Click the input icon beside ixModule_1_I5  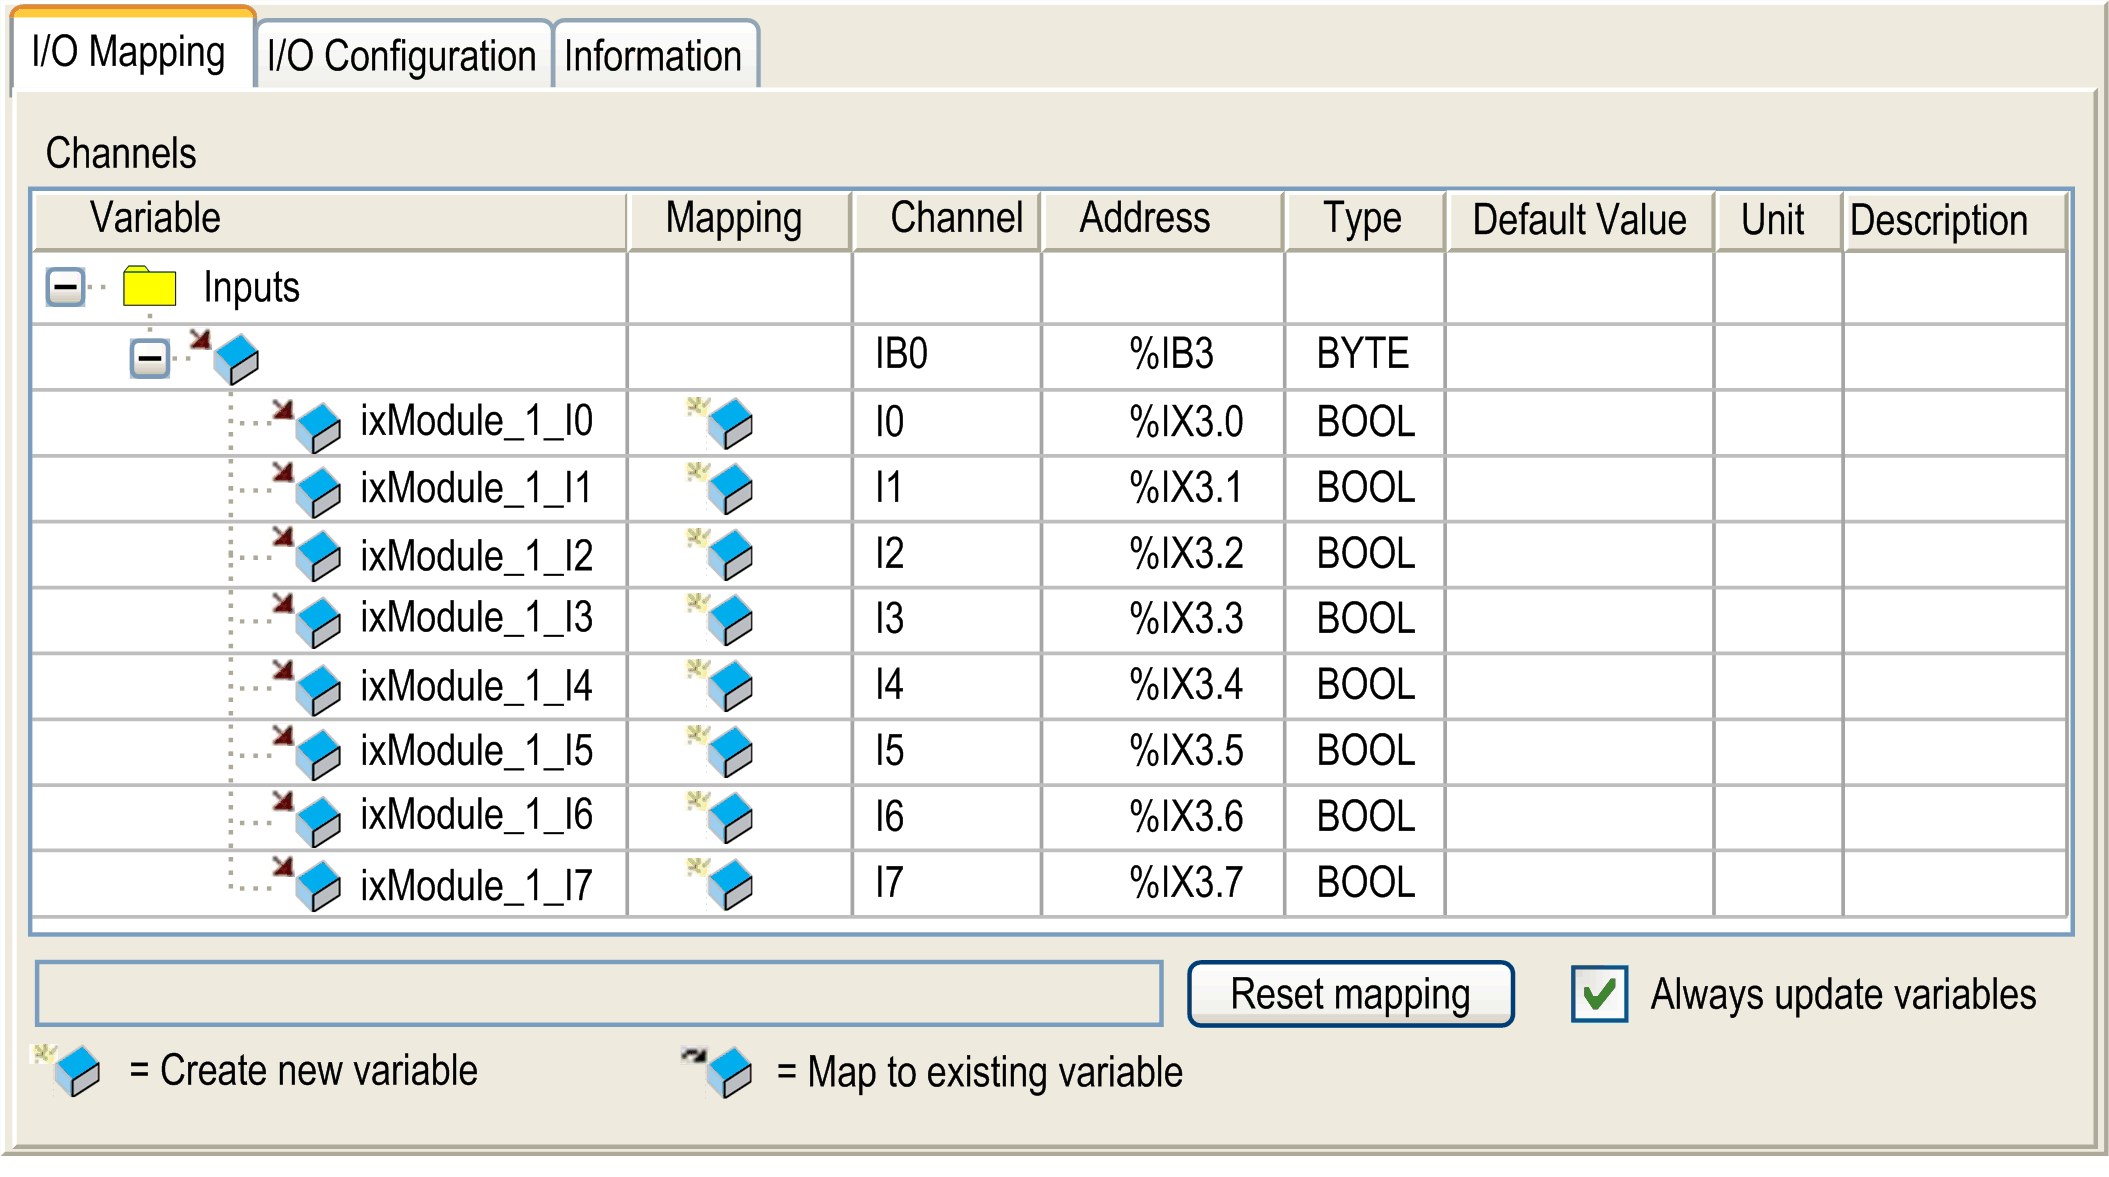tap(308, 752)
